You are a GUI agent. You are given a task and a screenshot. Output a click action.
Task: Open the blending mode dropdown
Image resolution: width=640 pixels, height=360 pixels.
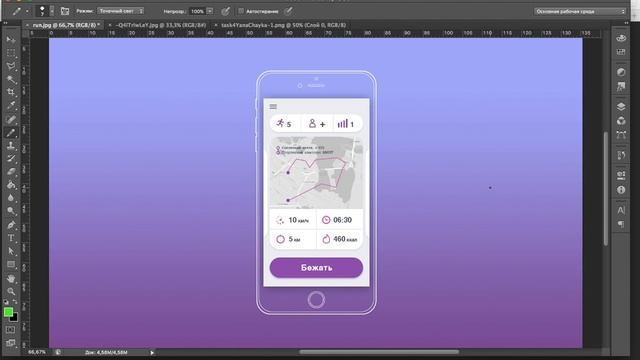click(x=121, y=11)
